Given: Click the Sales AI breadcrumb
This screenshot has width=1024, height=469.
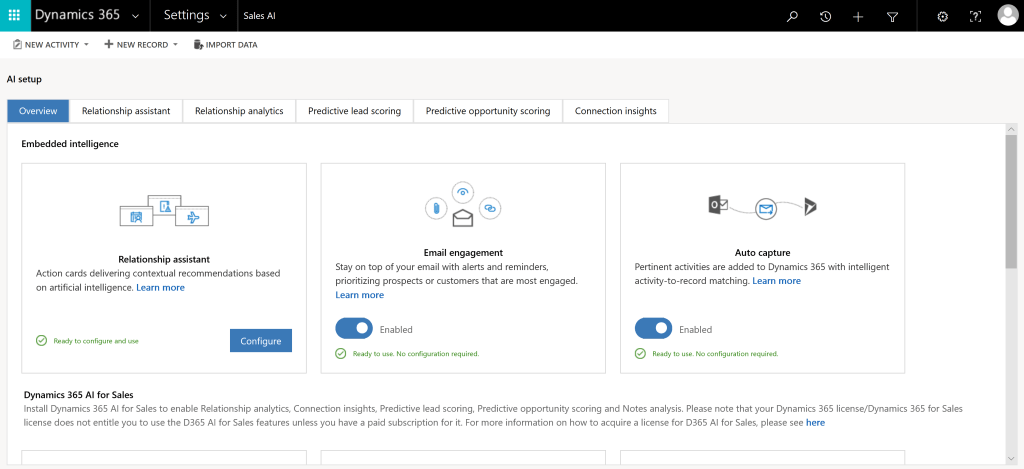Looking at the screenshot, I should click(259, 16).
